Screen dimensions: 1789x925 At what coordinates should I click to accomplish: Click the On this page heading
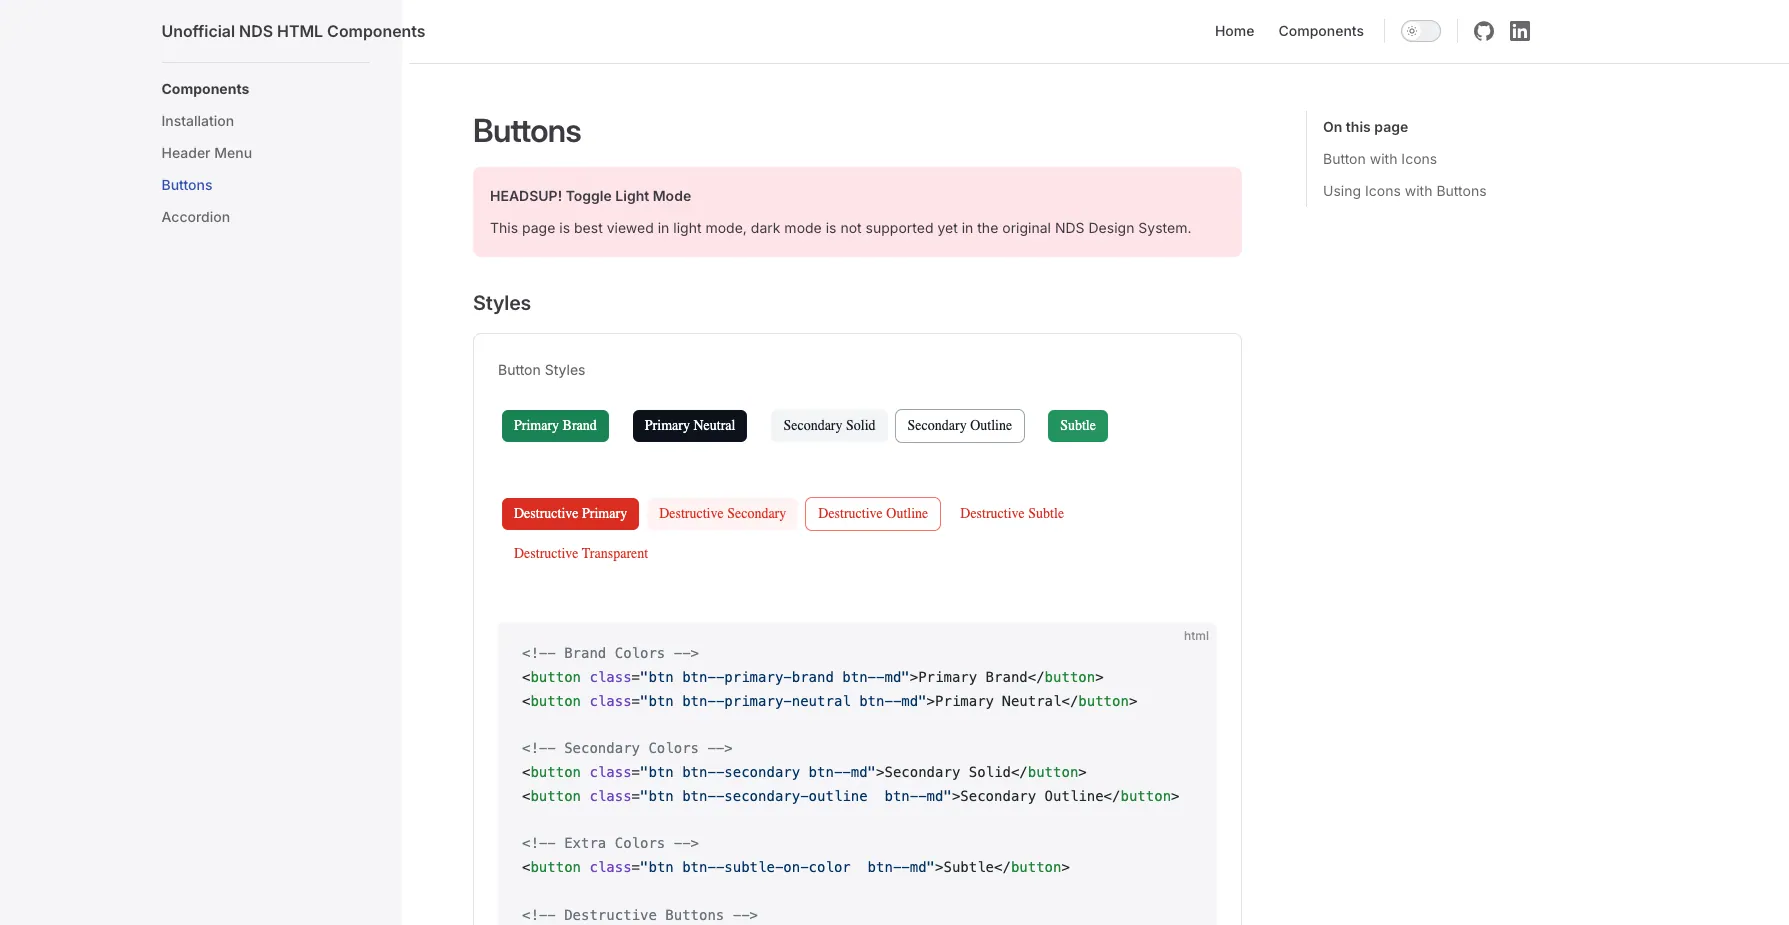pyautogui.click(x=1365, y=127)
